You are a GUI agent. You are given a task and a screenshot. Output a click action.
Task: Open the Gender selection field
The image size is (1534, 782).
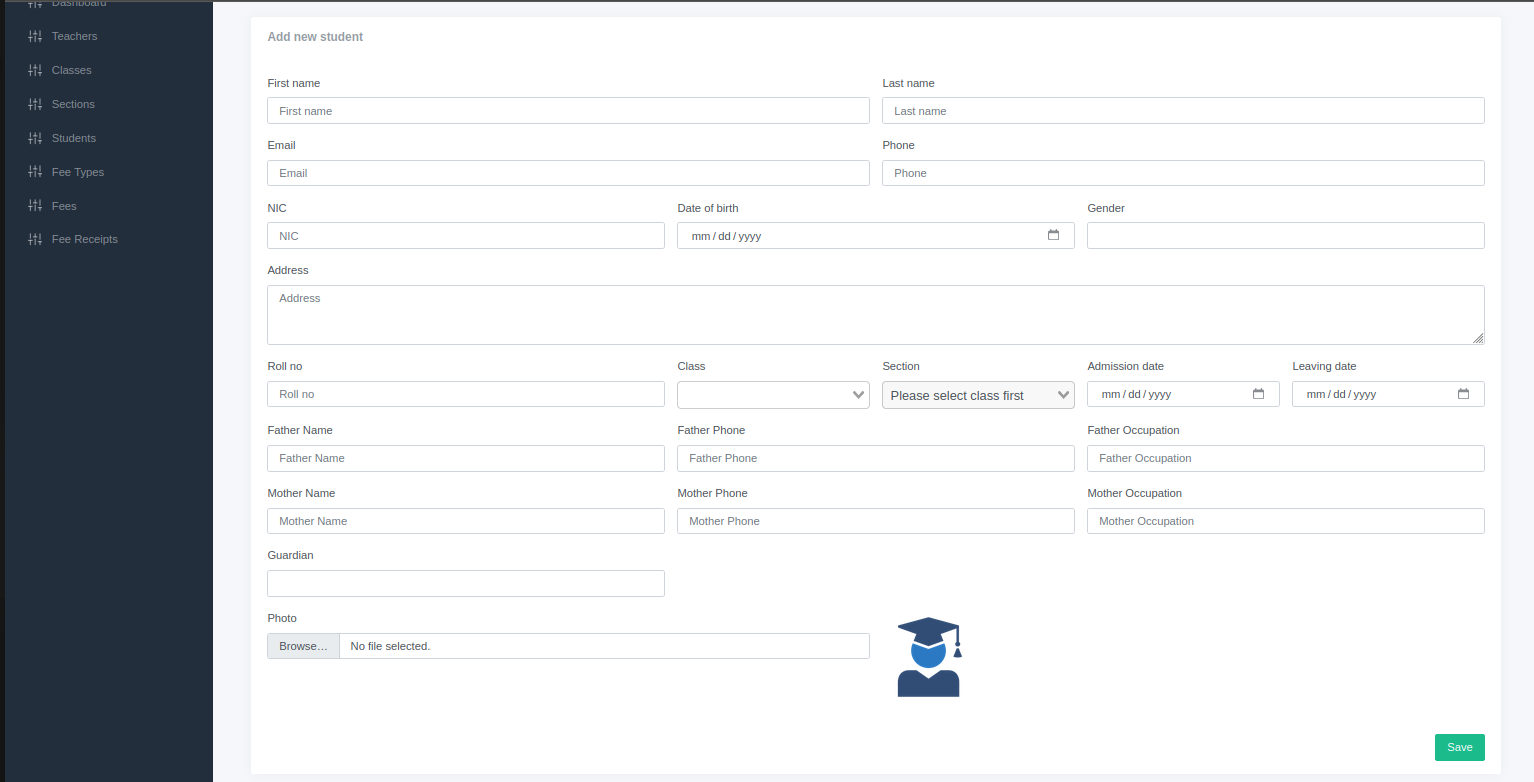click(1285, 235)
